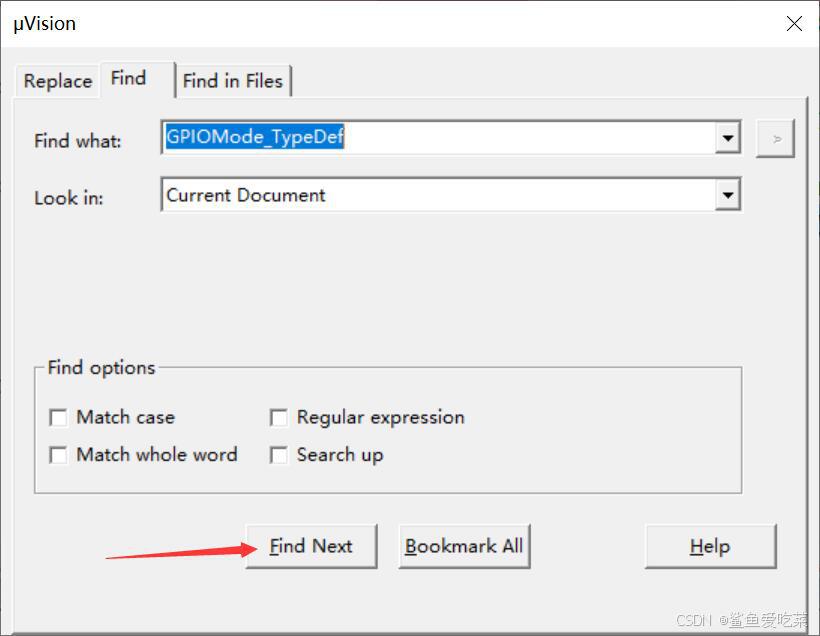This screenshot has height=636, width=820.
Task: Click the Find what text field
Action: point(437,138)
